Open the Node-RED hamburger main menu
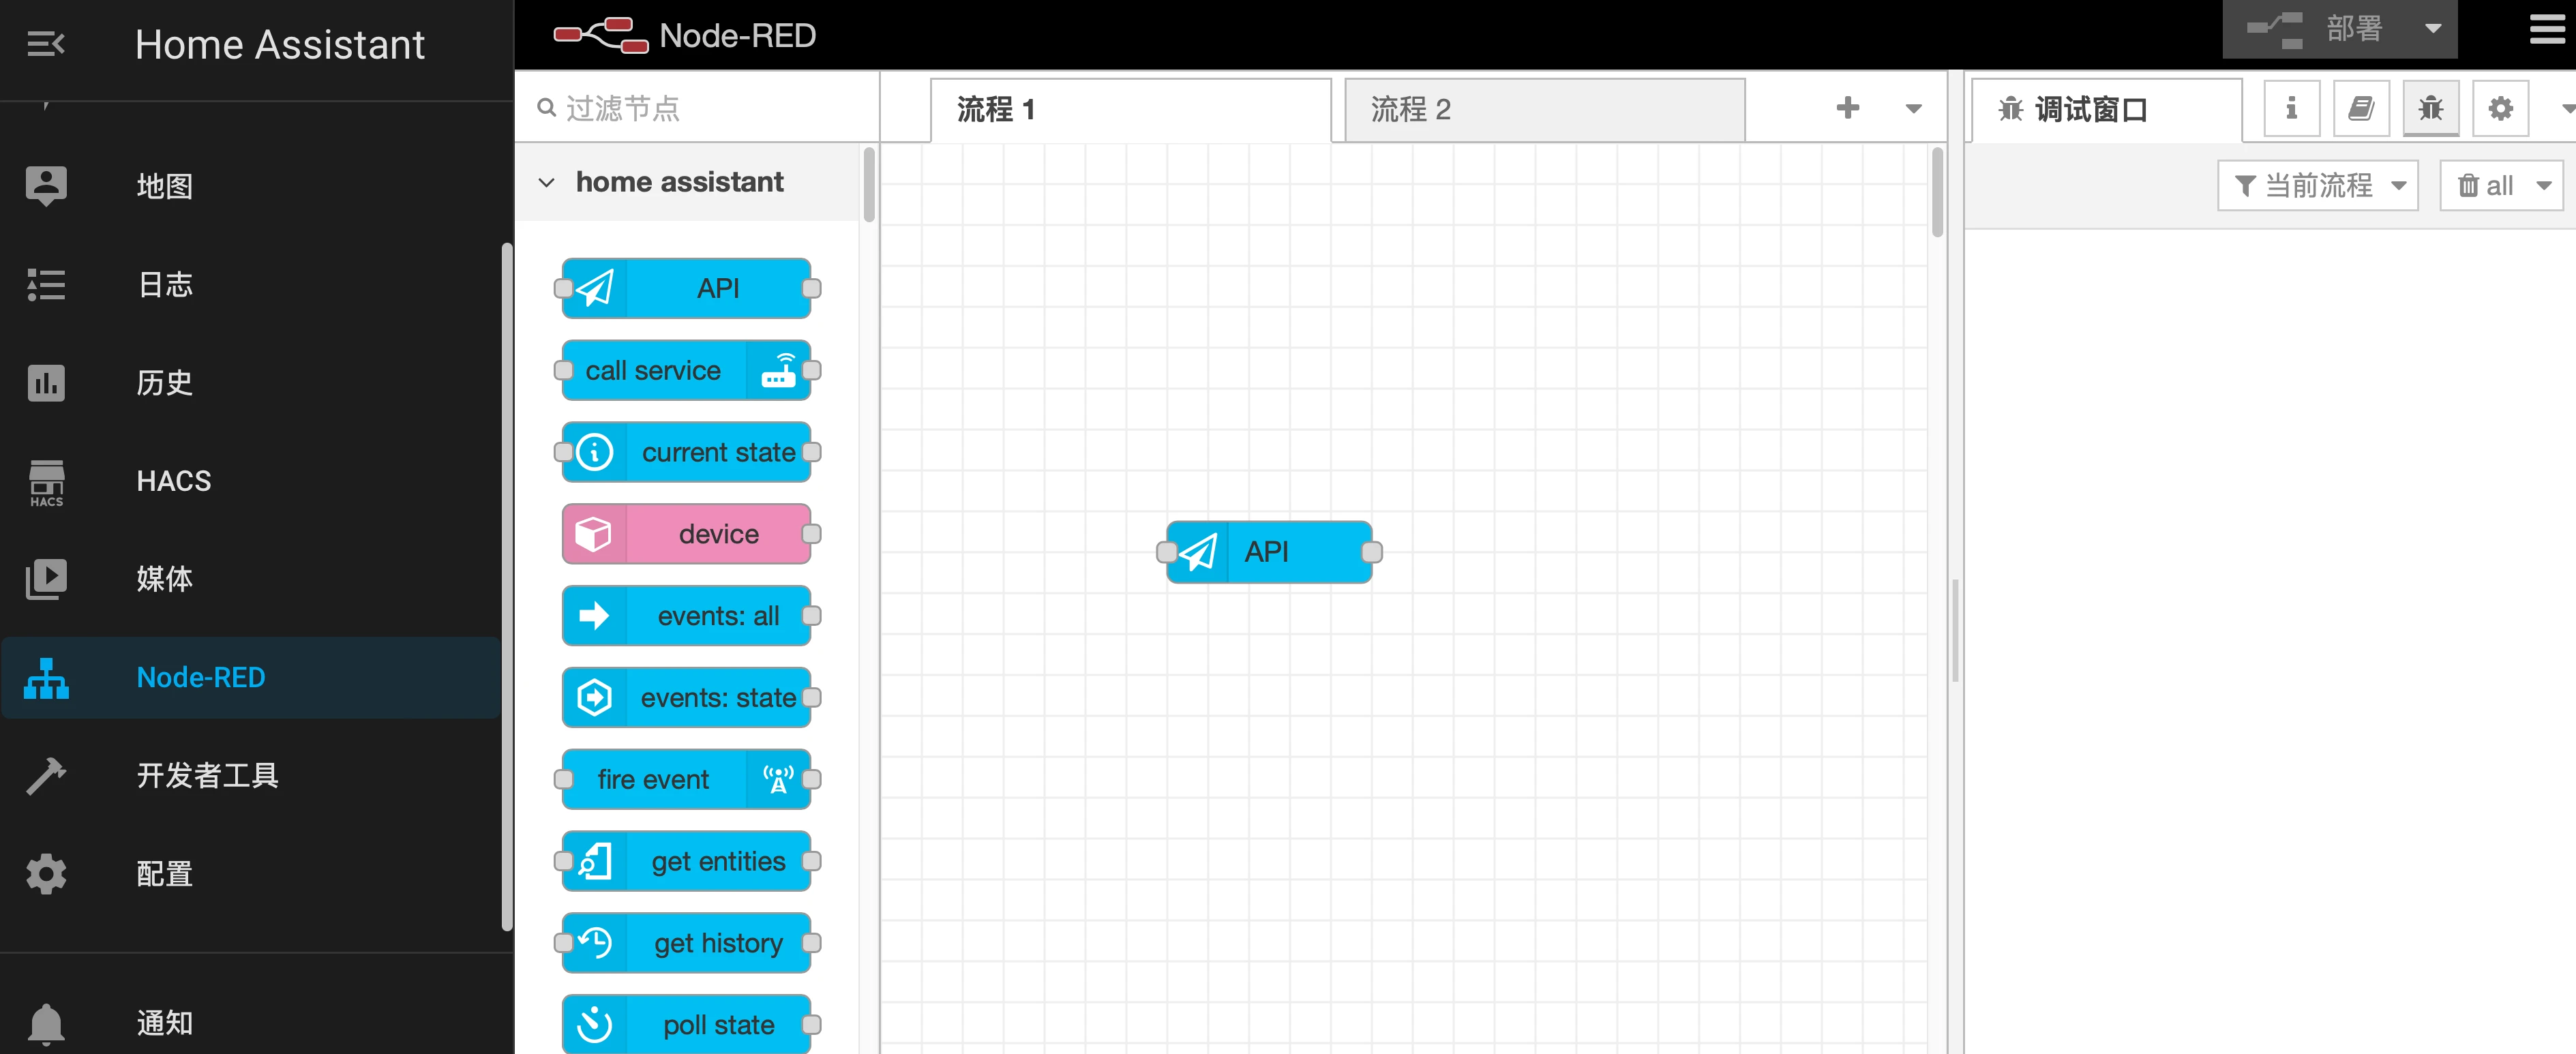2576x1054 pixels. click(2545, 30)
